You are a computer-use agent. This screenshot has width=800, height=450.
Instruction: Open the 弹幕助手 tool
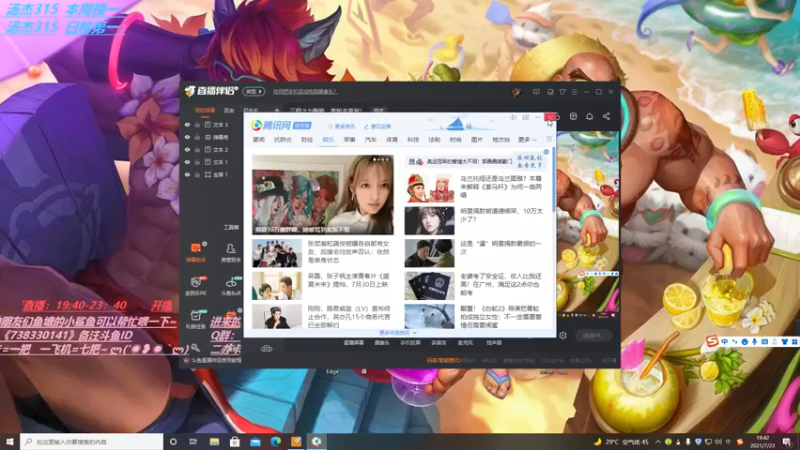196,253
